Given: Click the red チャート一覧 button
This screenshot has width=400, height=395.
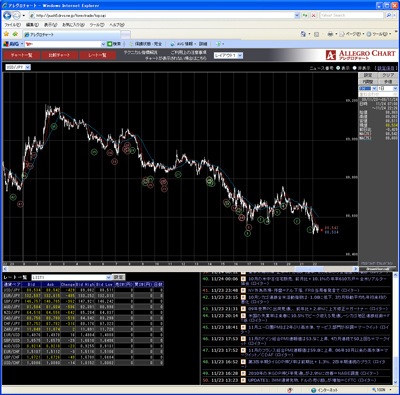Looking at the screenshot, I should (21, 55).
